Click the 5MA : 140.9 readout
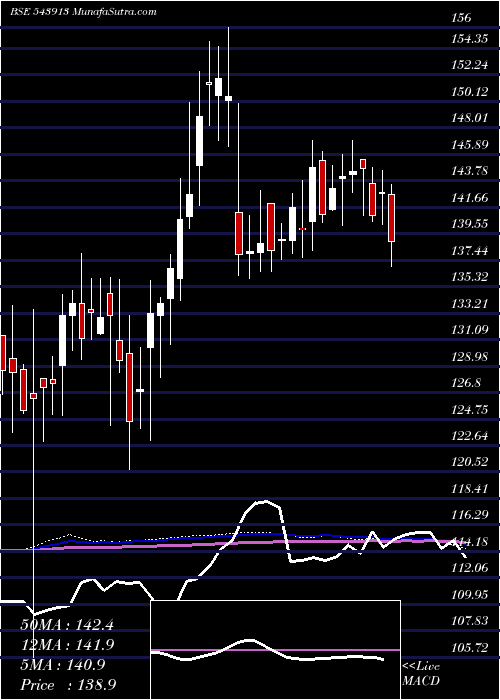 click(x=62, y=665)
